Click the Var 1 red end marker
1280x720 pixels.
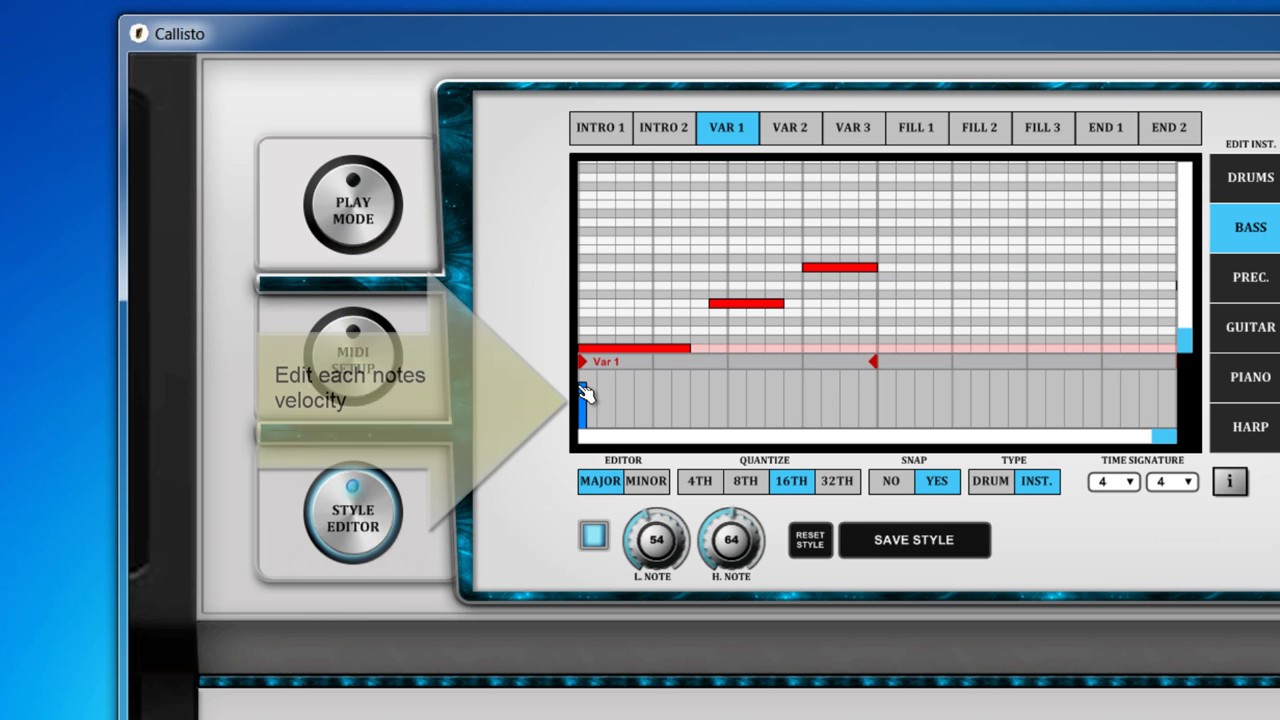873,361
